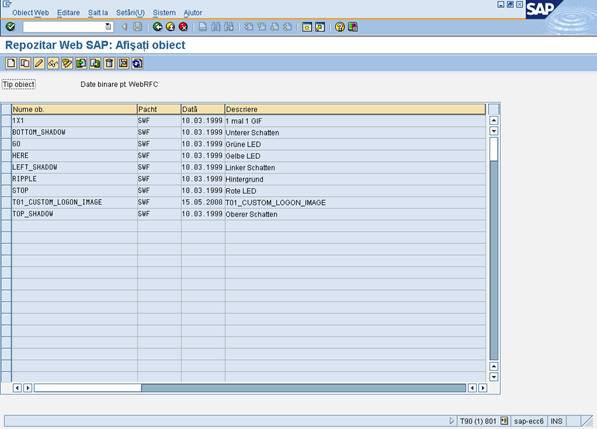The width and height of the screenshot is (597, 429).
Task: Click the Find binoculars icon
Action: [x=216, y=27]
